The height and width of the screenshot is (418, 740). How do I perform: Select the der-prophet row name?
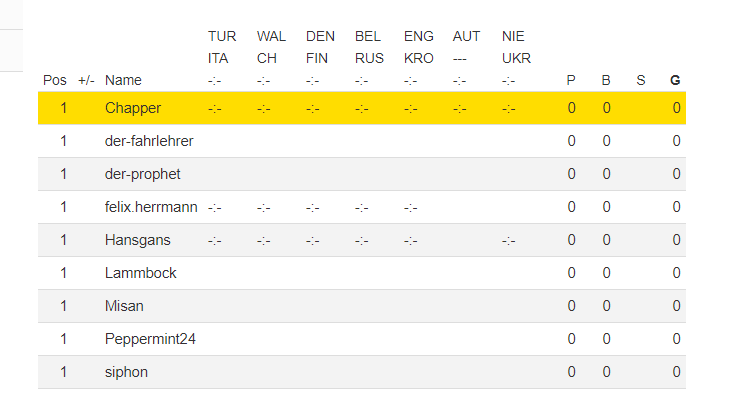point(143,174)
